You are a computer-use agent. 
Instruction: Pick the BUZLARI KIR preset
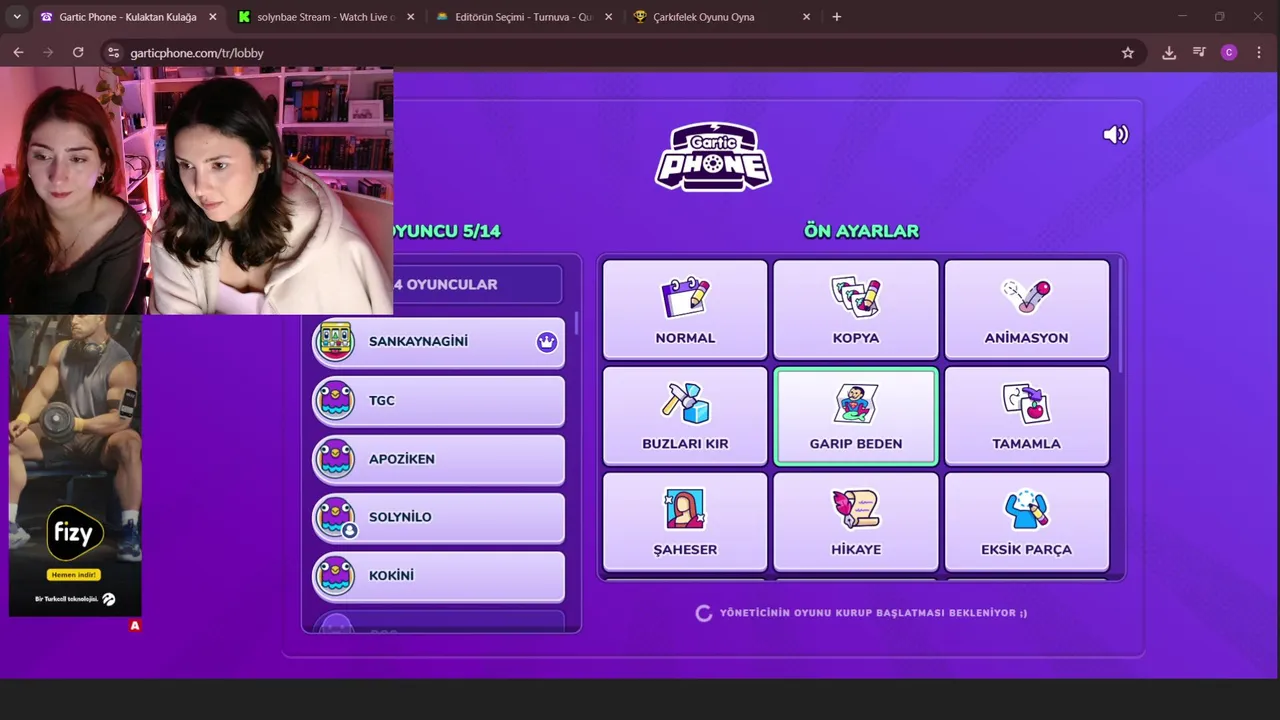[685, 416]
